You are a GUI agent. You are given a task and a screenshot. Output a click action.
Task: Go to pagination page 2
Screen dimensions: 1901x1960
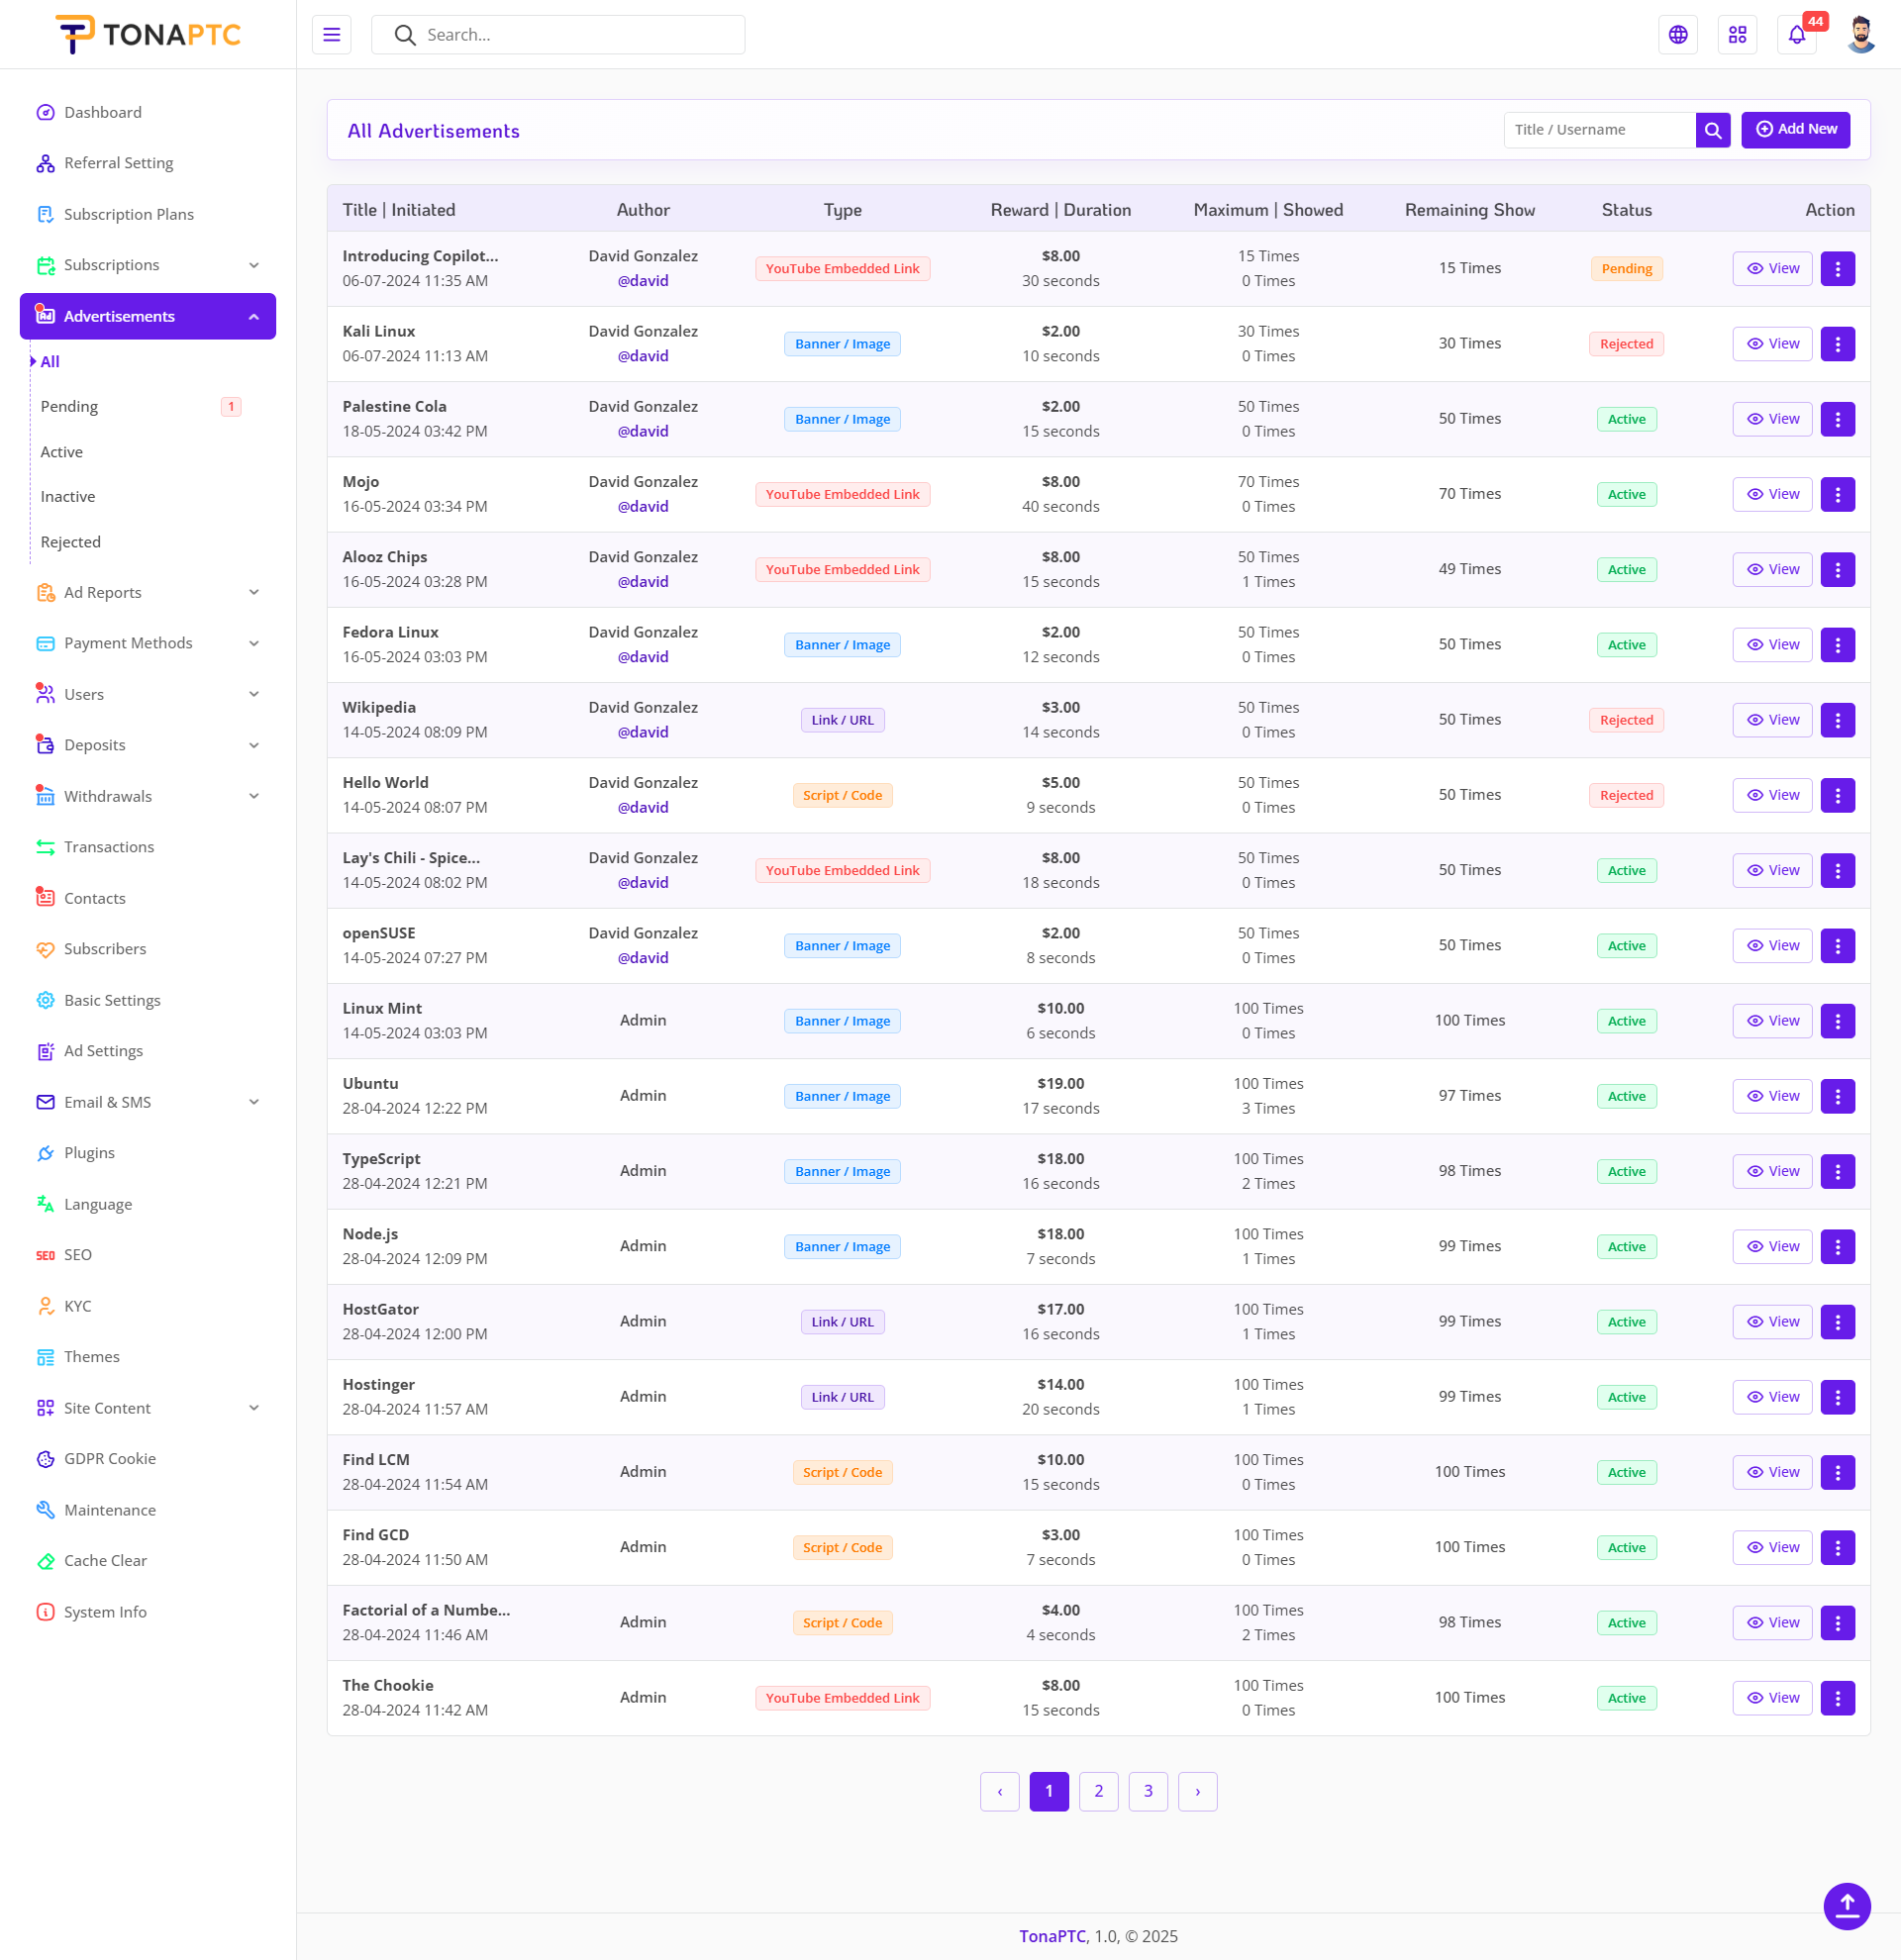1098,1791
